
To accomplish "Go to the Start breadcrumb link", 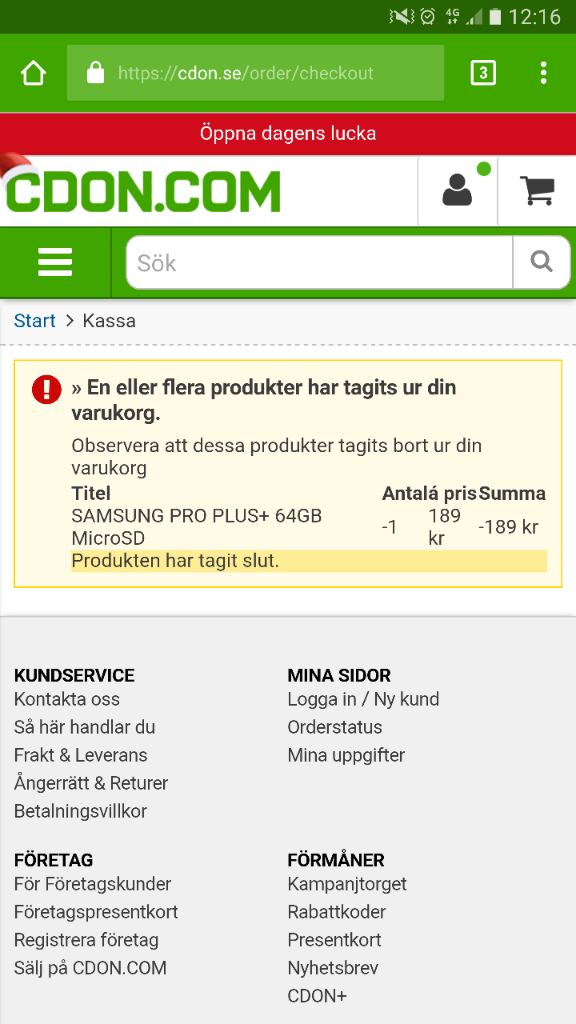I will [35, 321].
